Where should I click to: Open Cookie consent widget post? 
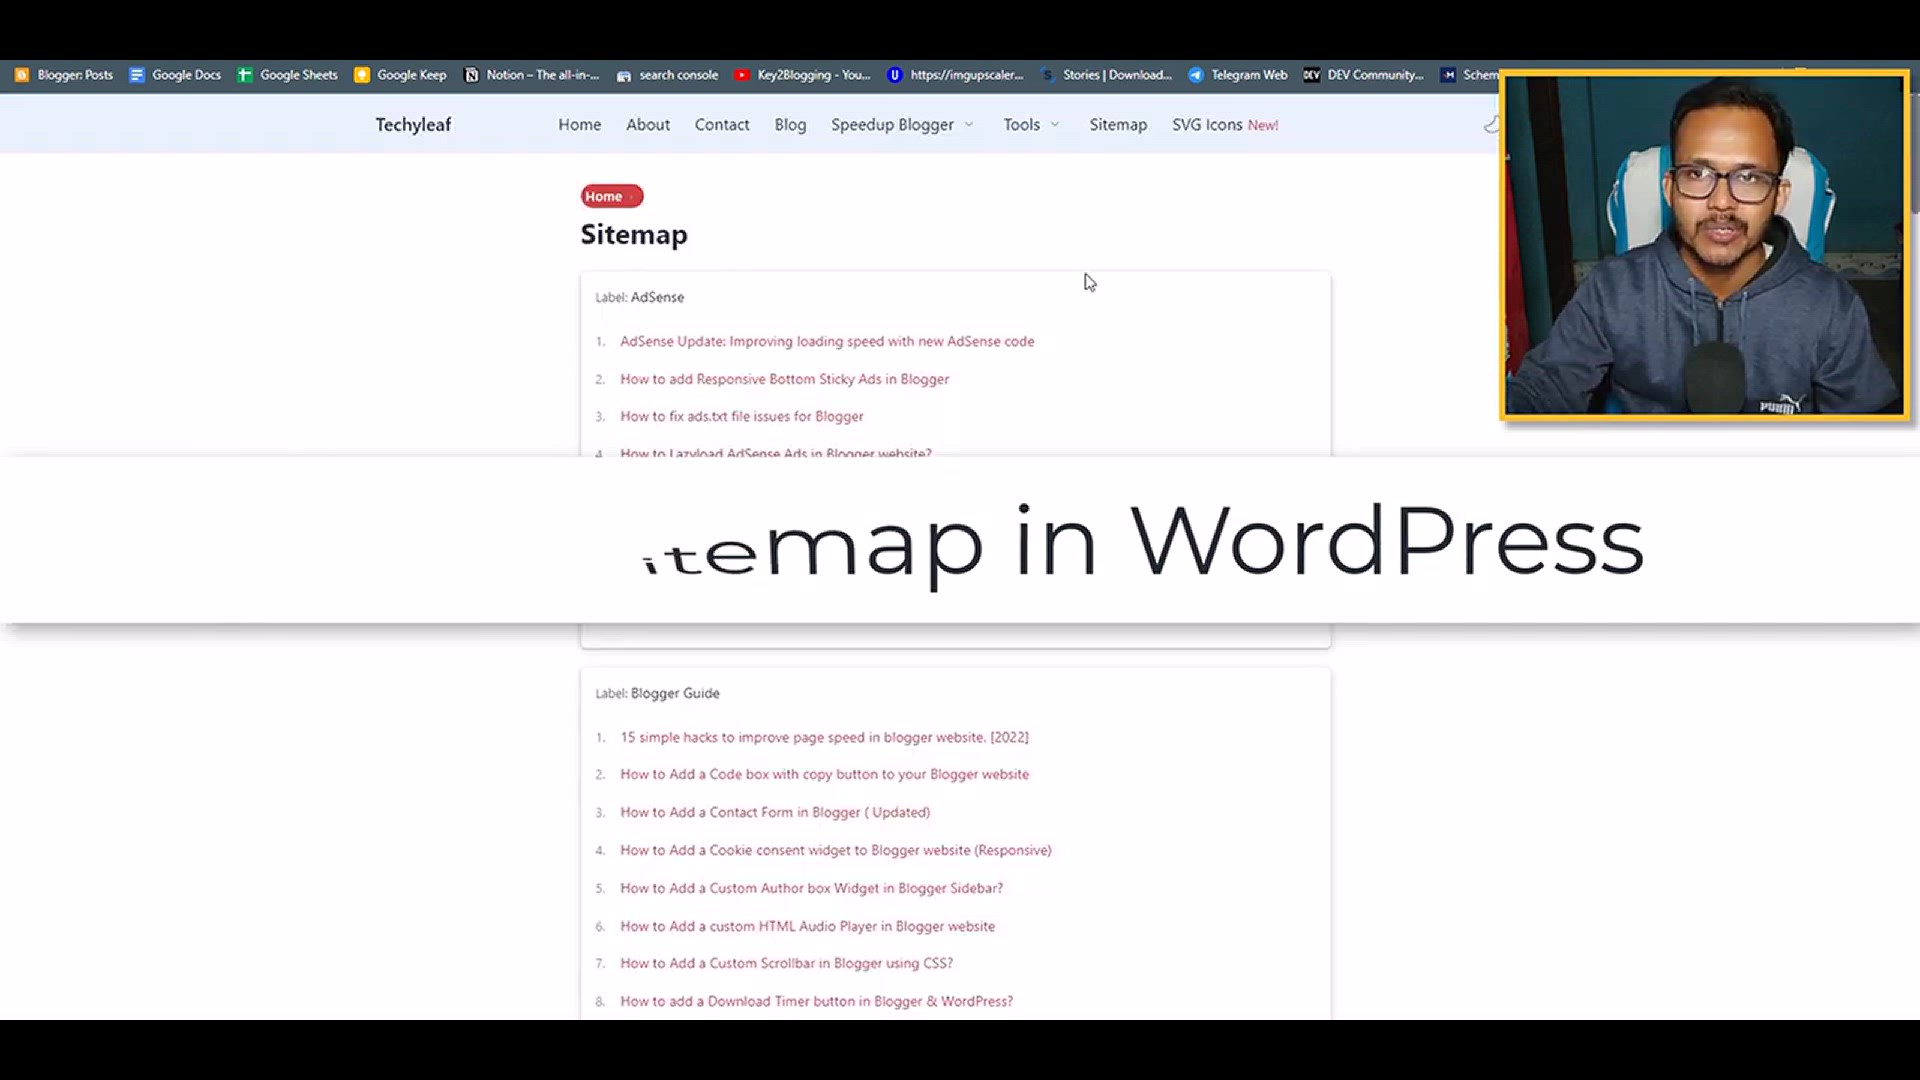click(x=836, y=850)
